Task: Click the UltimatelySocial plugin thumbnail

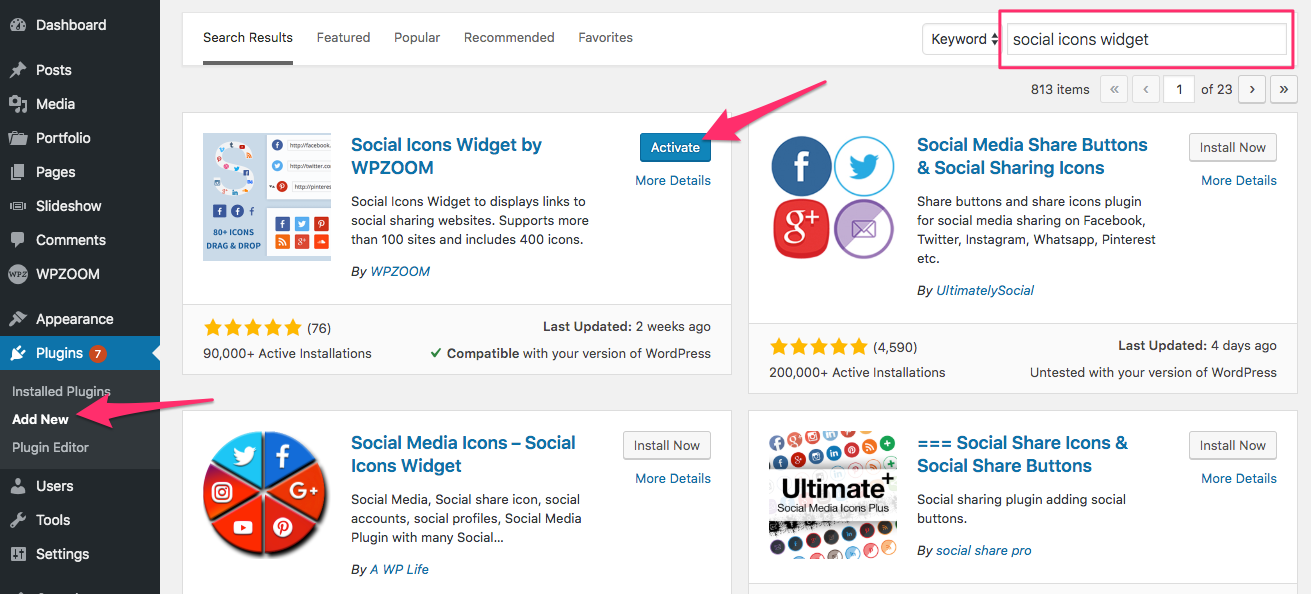Action: (833, 197)
